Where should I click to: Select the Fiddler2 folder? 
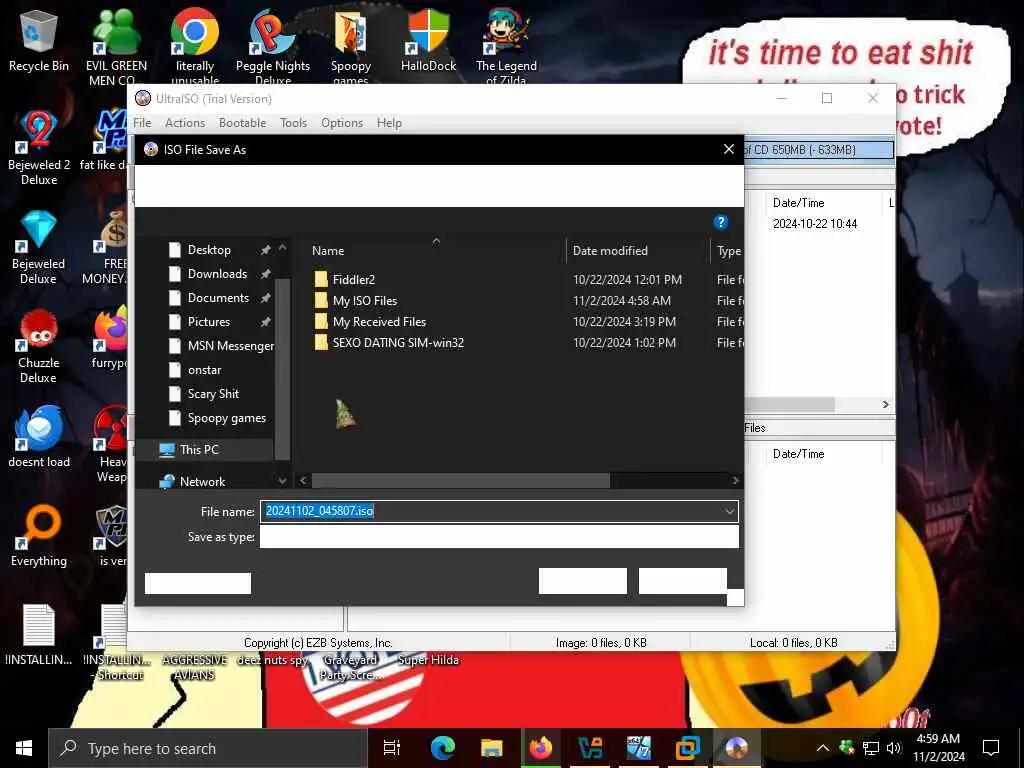(353, 280)
